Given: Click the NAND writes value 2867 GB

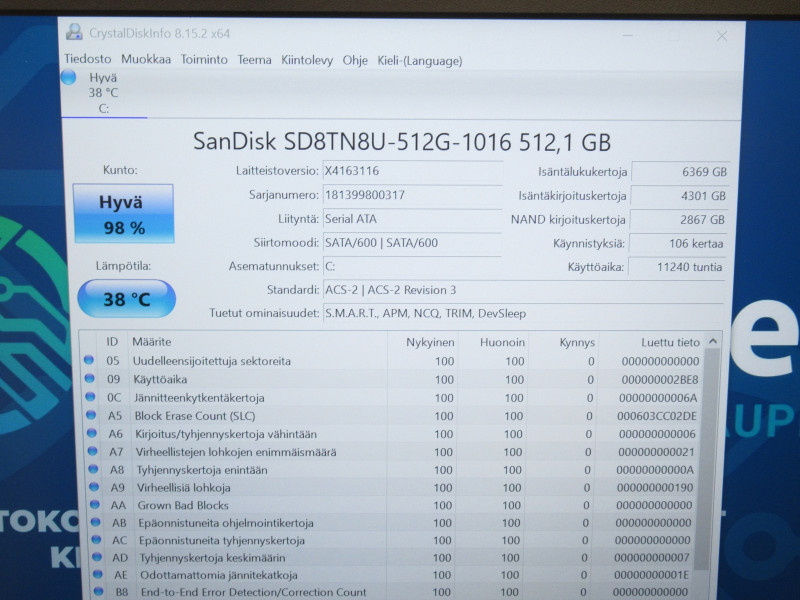Looking at the screenshot, I should tap(678, 220).
